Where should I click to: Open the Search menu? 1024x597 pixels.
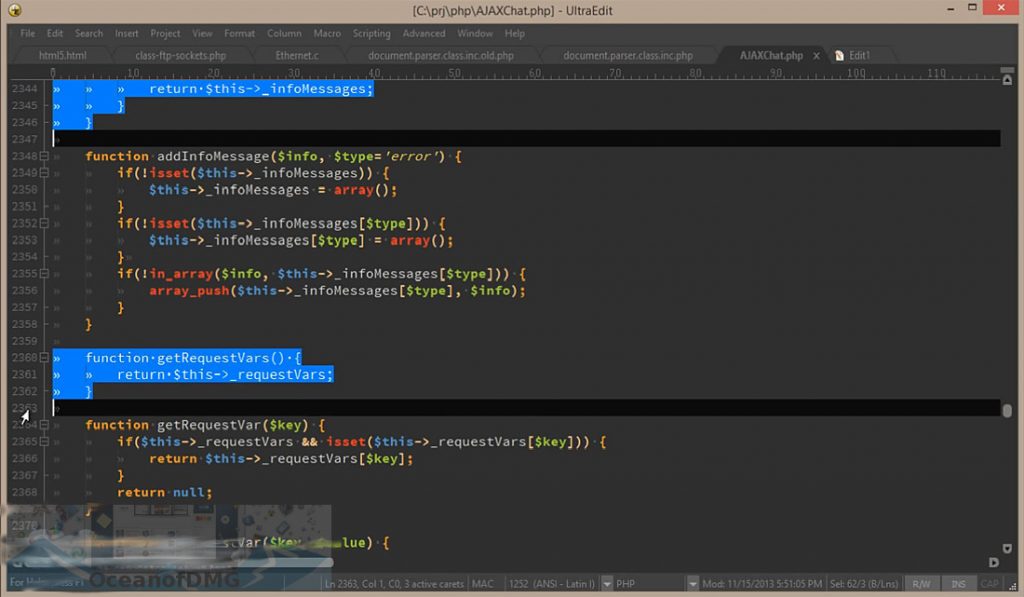[89, 33]
